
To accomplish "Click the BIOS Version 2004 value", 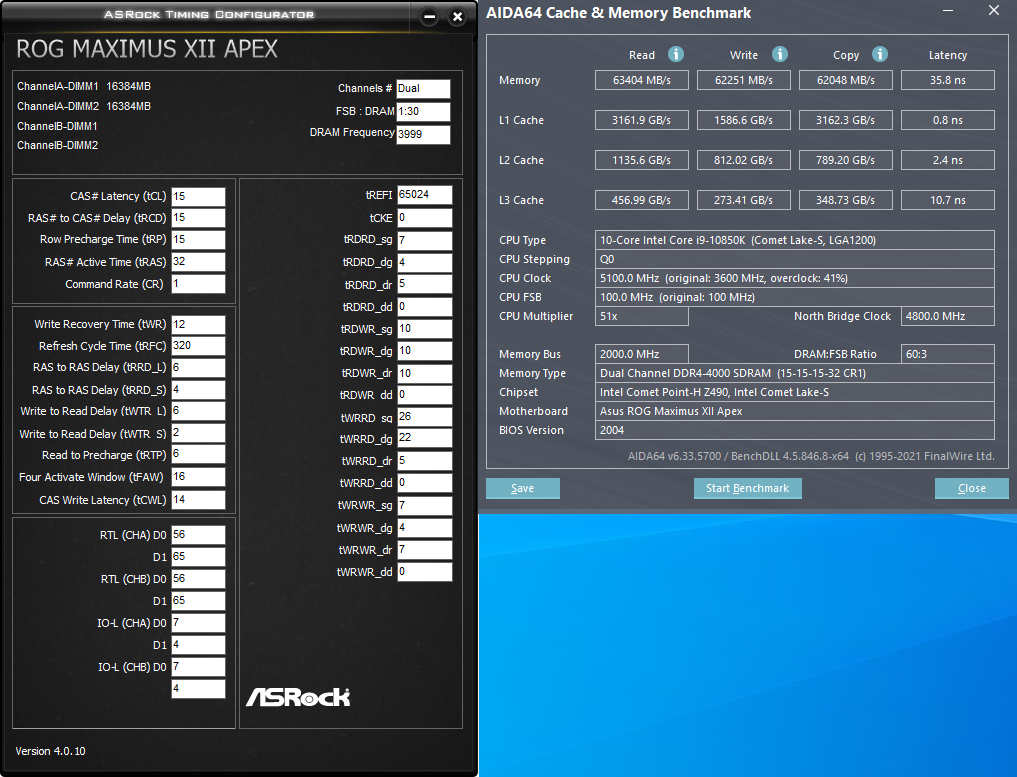I will tap(795, 430).
